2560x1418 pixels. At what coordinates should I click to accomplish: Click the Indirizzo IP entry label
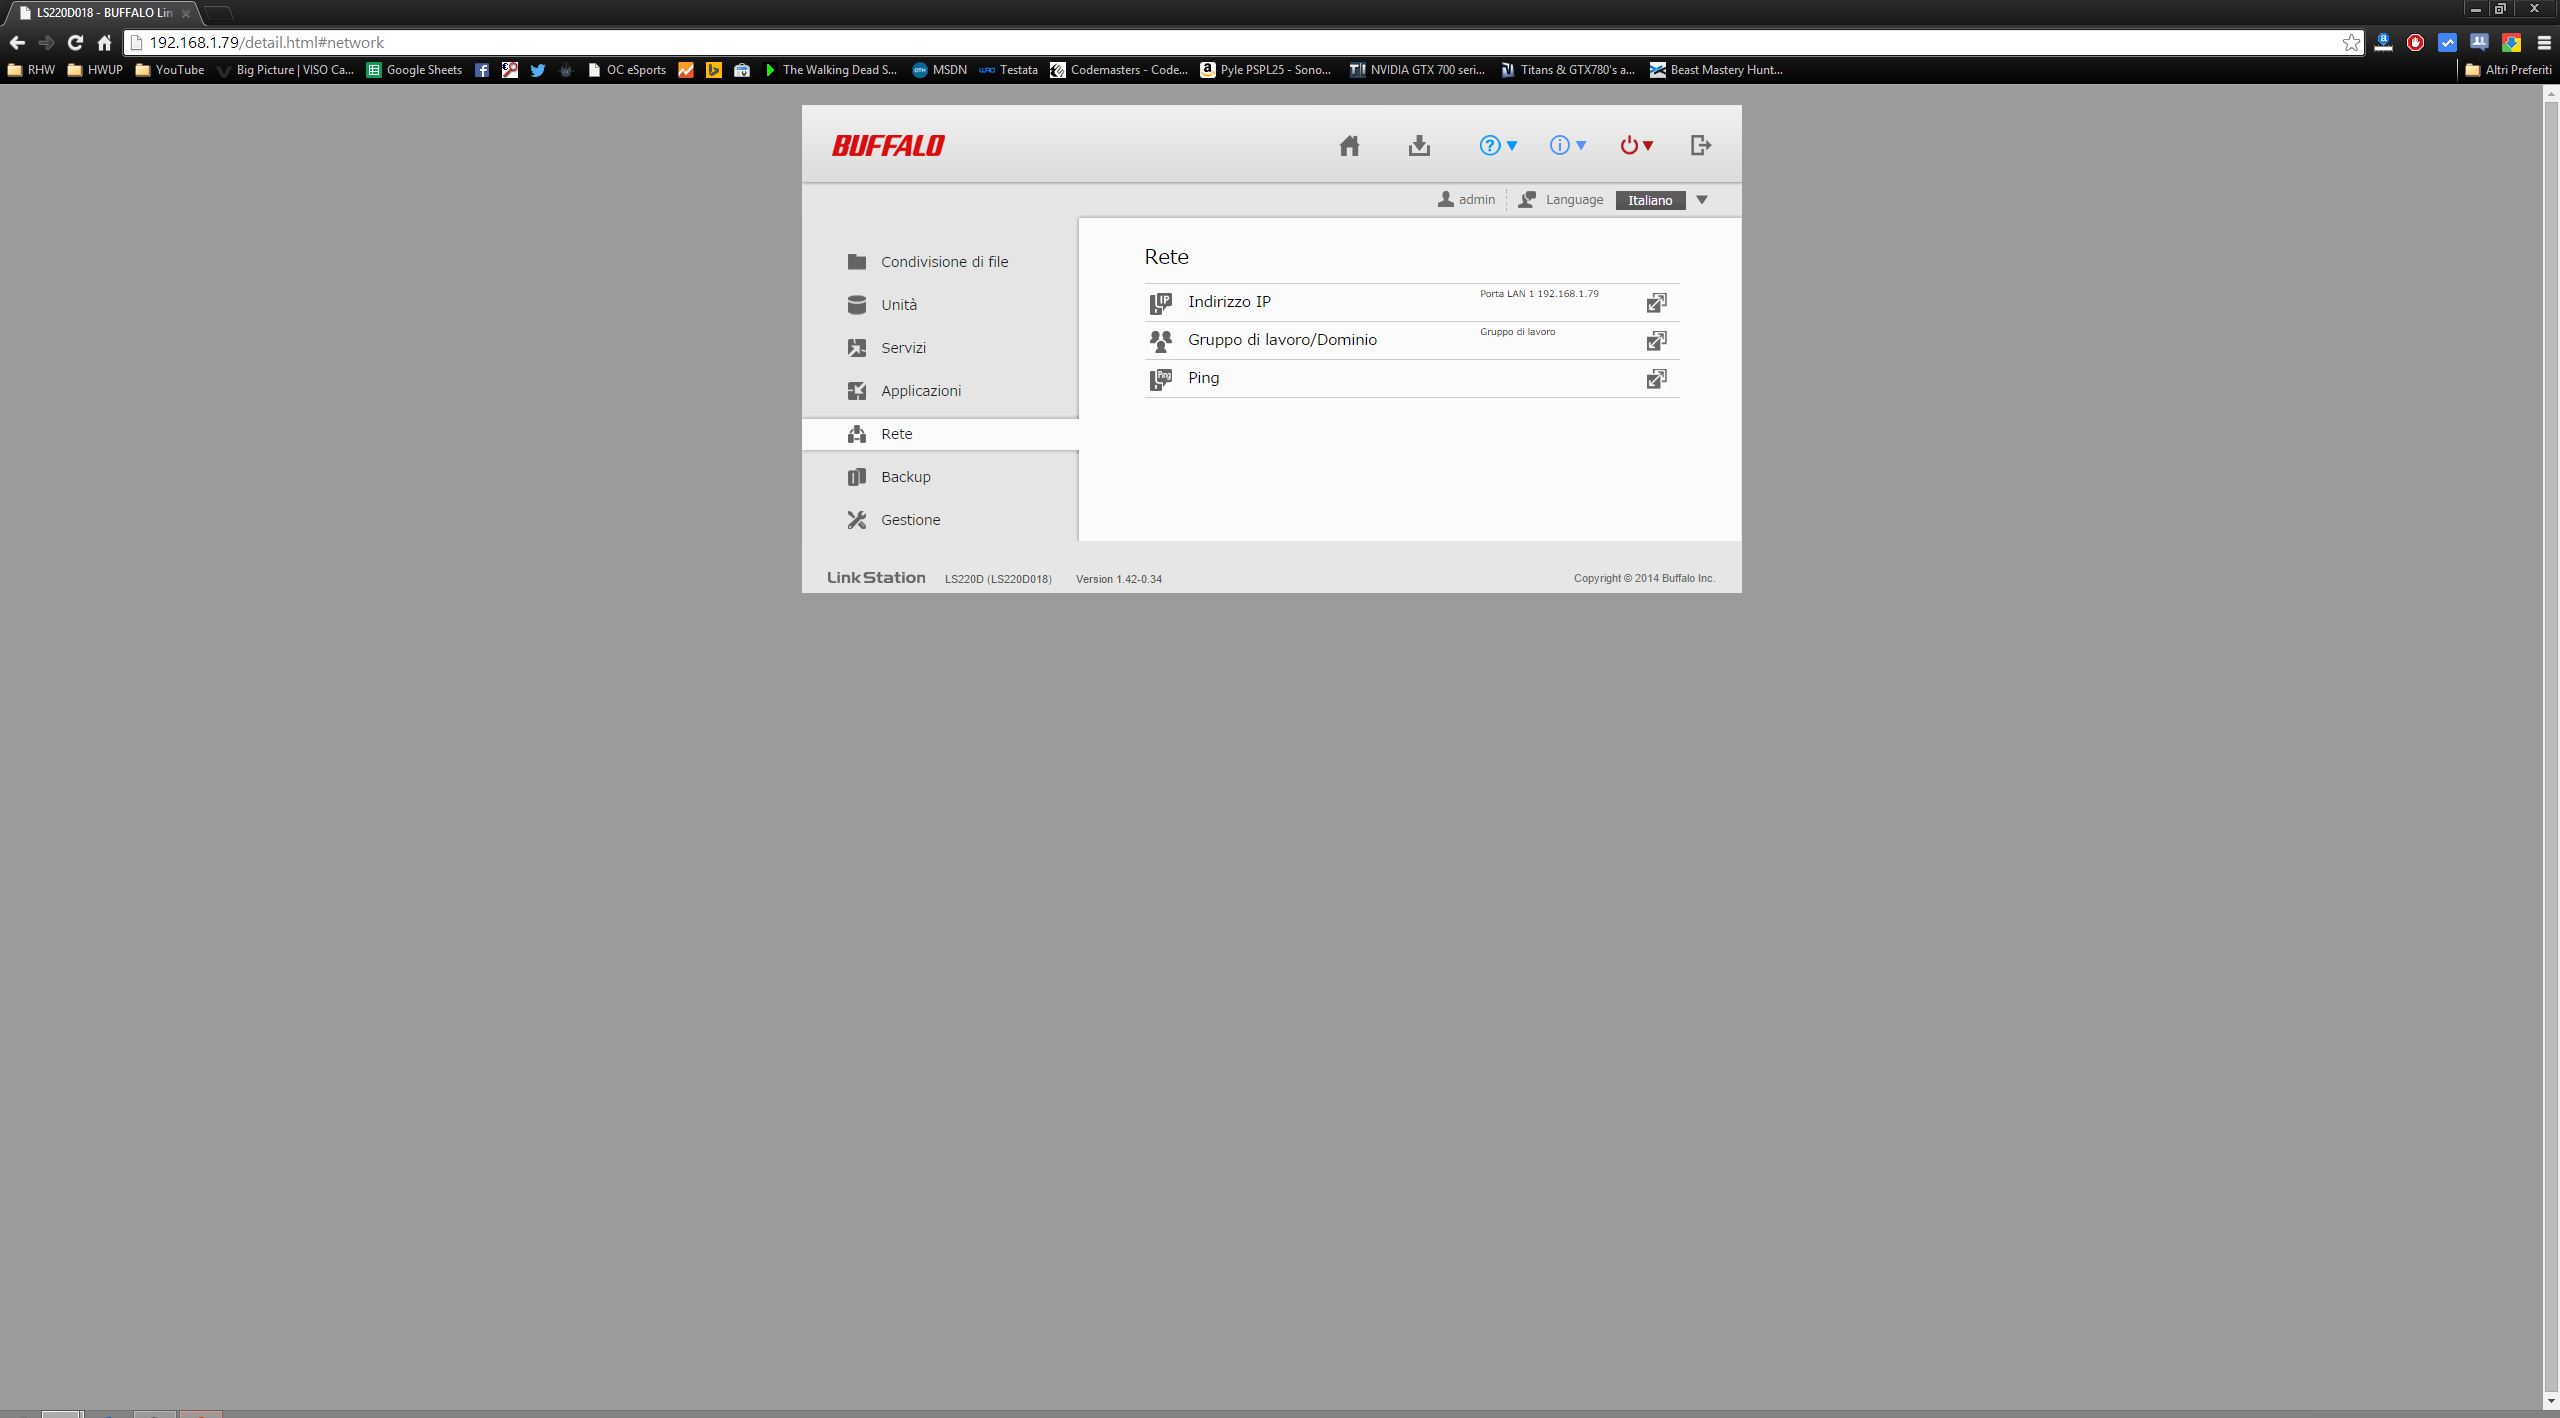tap(1229, 302)
